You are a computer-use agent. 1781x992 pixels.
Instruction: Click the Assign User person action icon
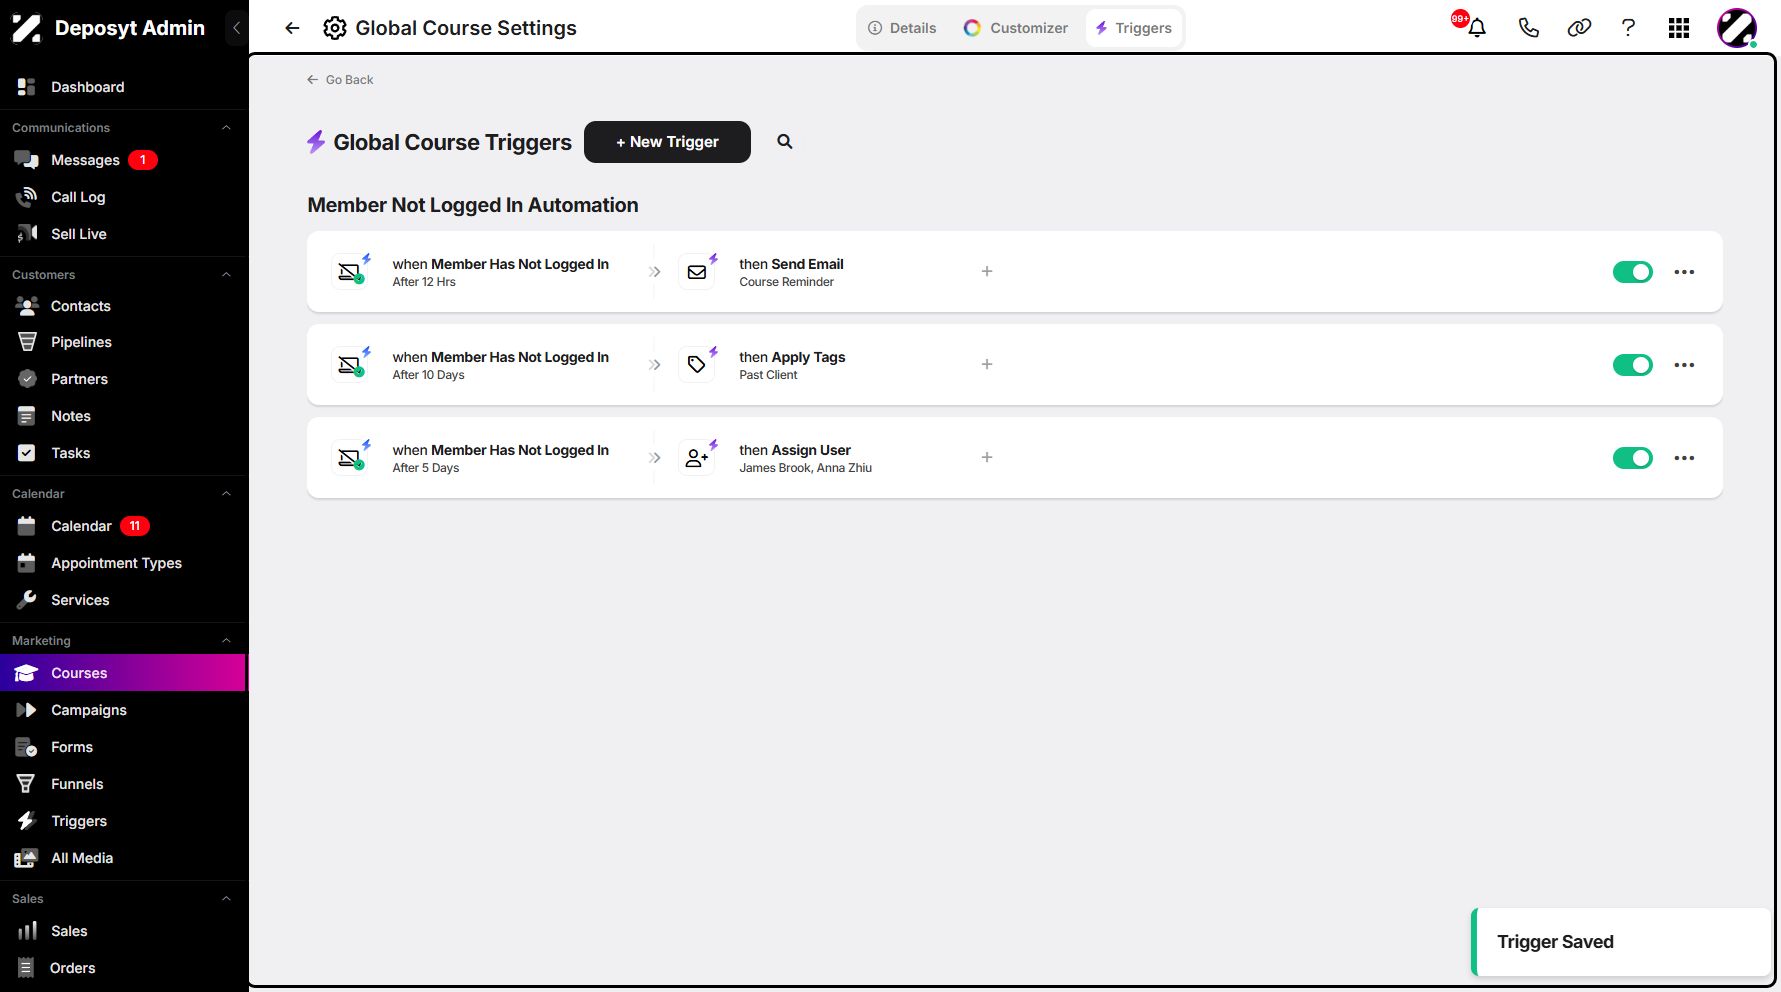(697, 457)
